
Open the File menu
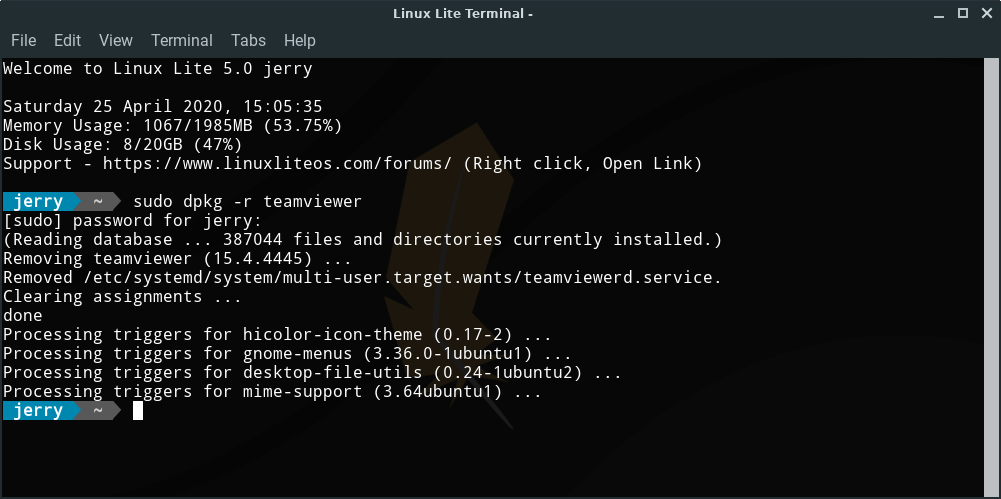[23, 41]
